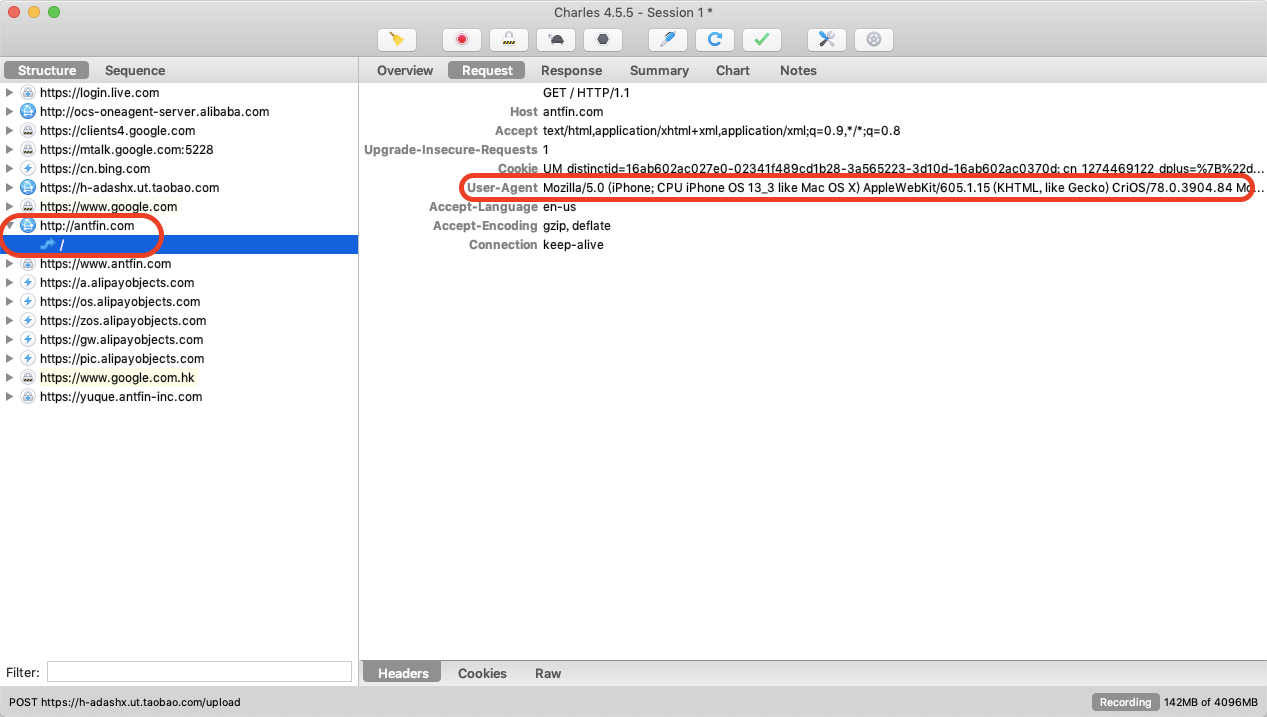Select the https://os.alipayobjects.com host row
1267x717 pixels.
[x=179, y=302]
